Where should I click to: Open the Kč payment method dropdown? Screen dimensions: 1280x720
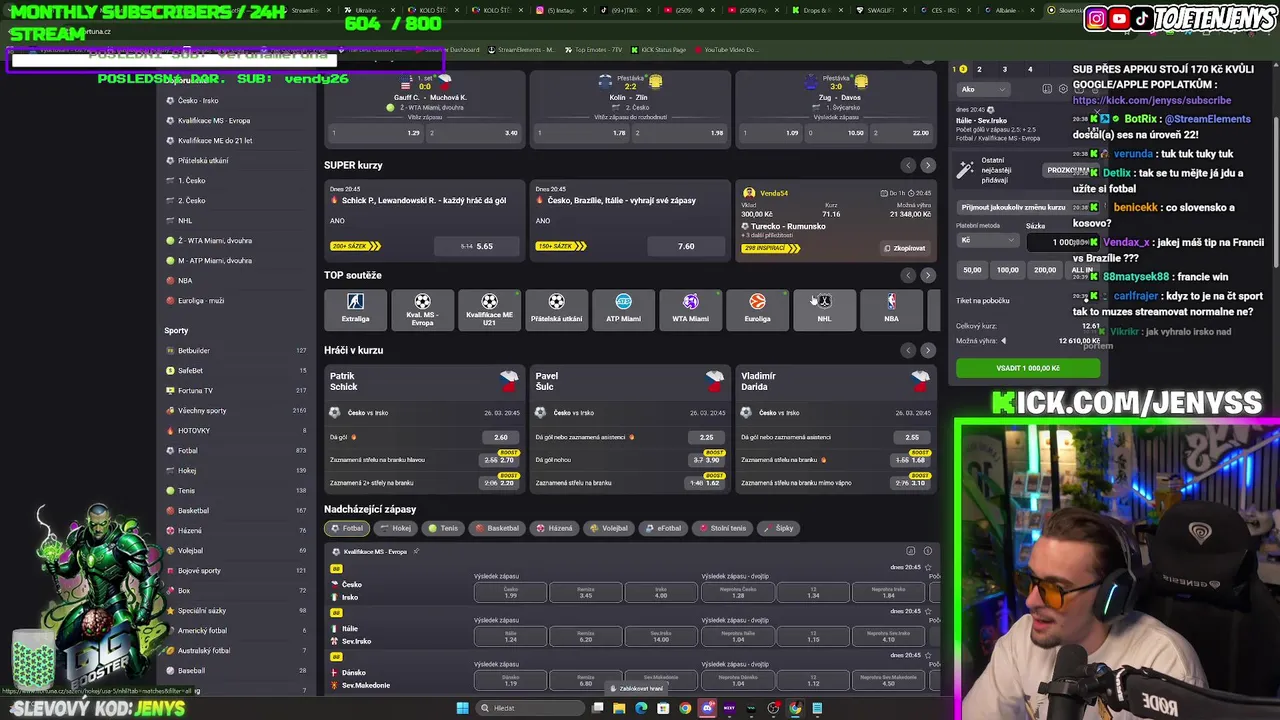(987, 241)
